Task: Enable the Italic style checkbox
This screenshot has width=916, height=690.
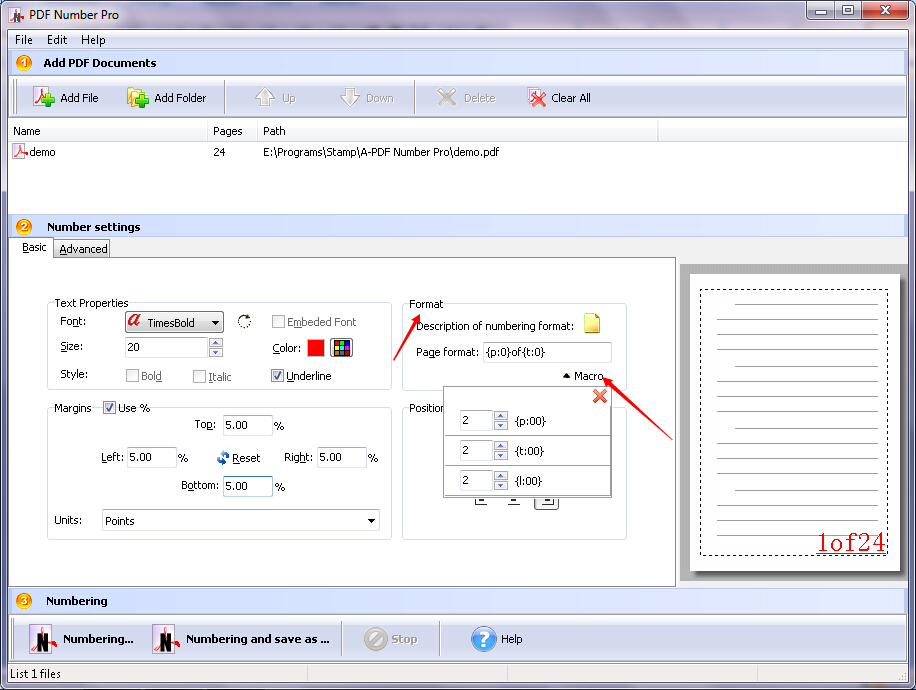Action: click(199, 376)
